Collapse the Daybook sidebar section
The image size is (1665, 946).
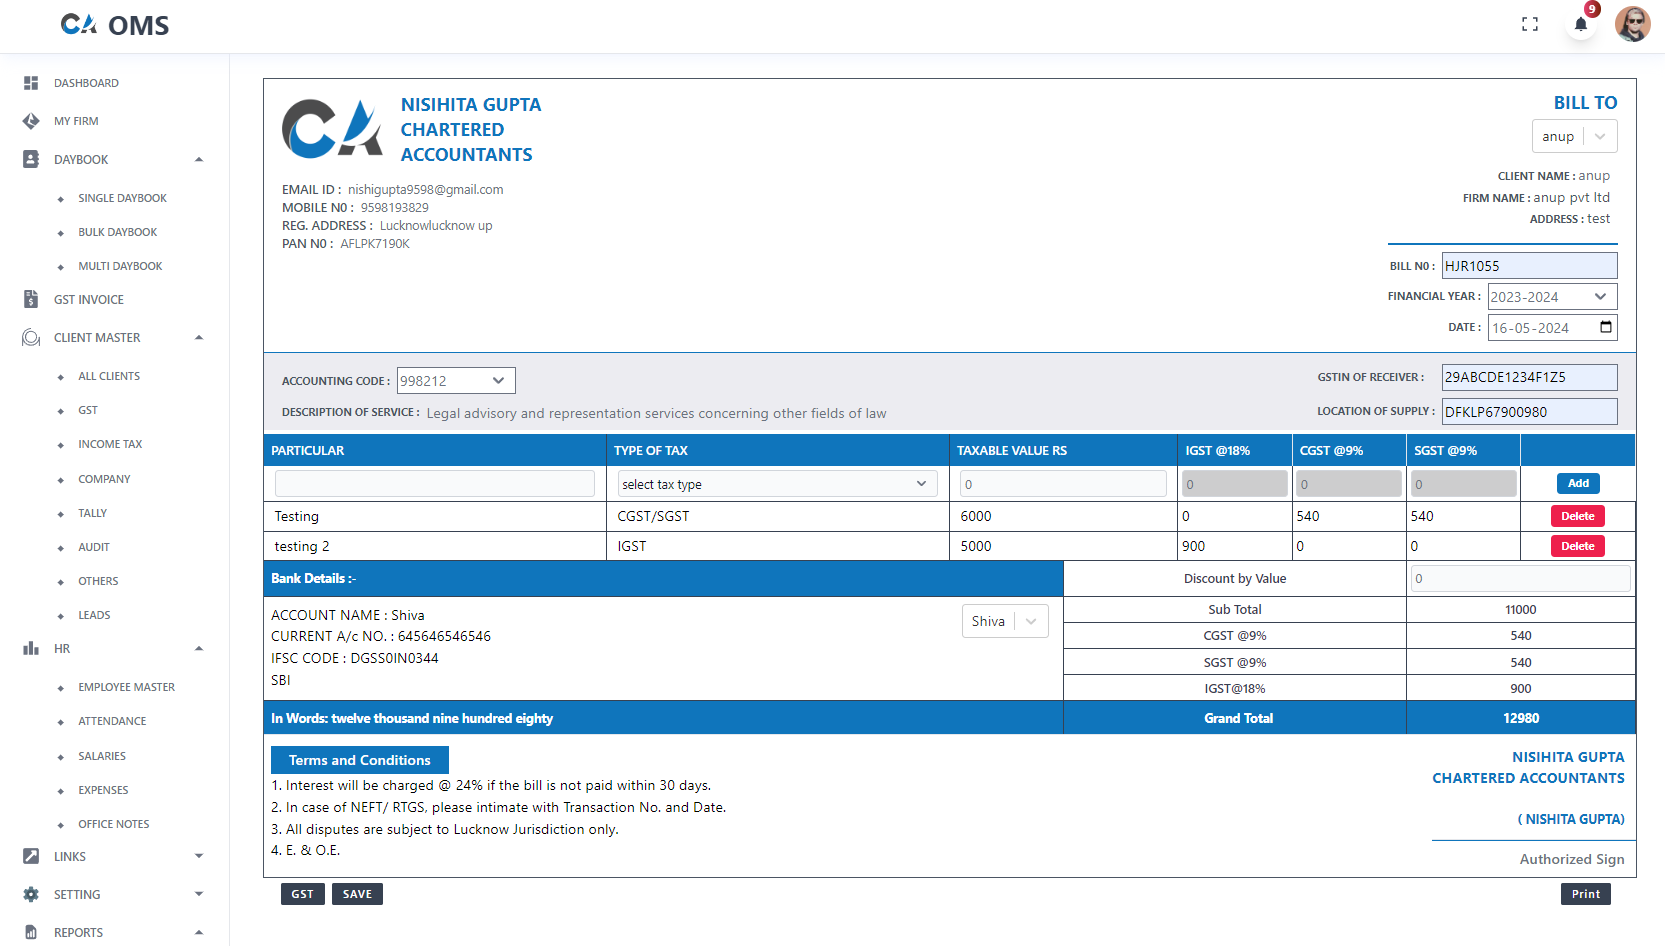pos(199,159)
